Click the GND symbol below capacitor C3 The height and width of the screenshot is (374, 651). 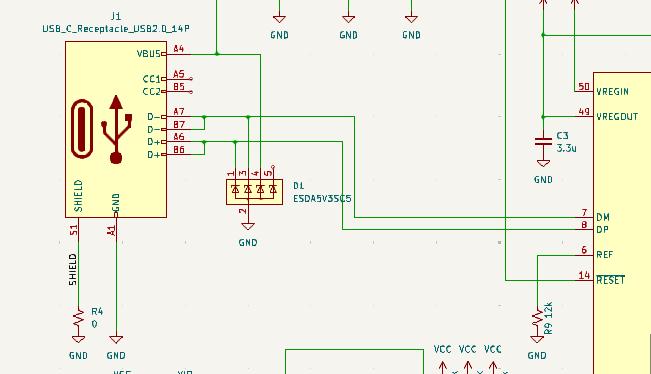tap(543, 164)
